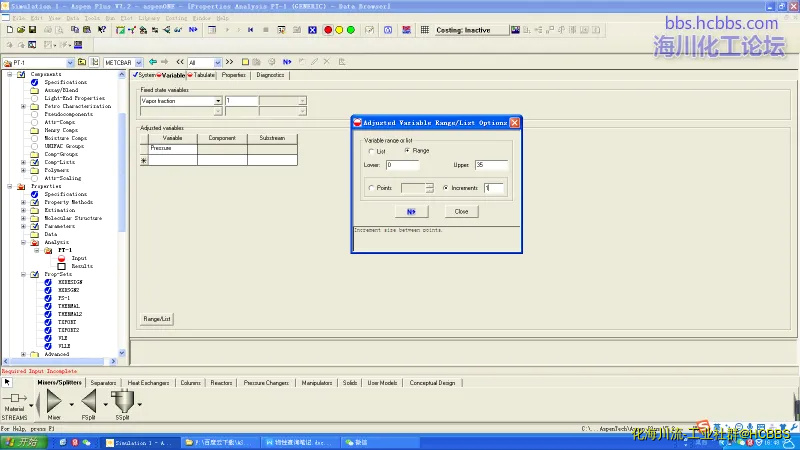Click the red circle status icon
800x450 pixels.
(328, 30)
